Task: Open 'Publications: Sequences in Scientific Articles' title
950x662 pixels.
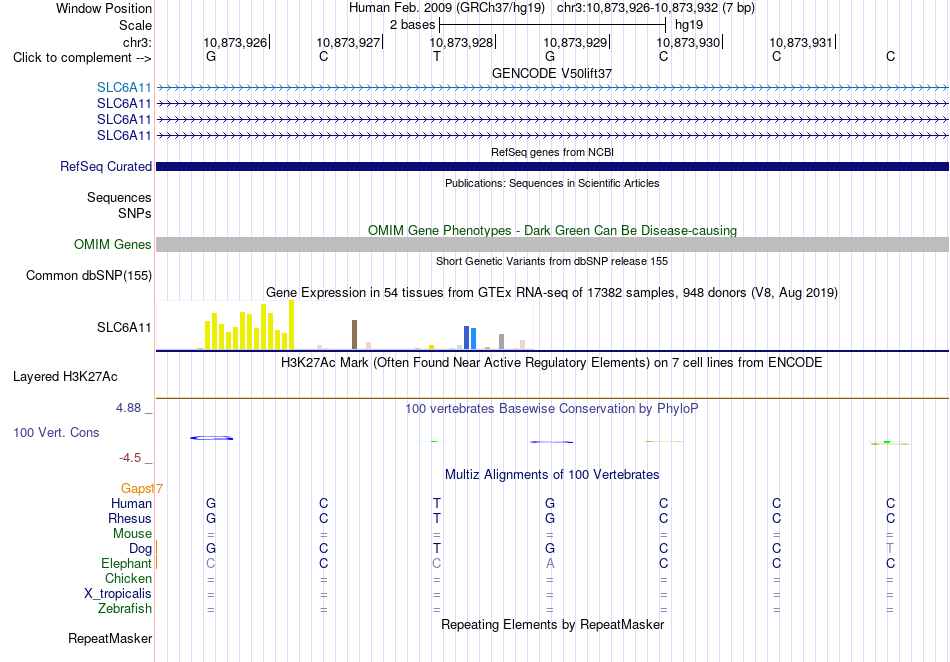Action: coord(552,183)
